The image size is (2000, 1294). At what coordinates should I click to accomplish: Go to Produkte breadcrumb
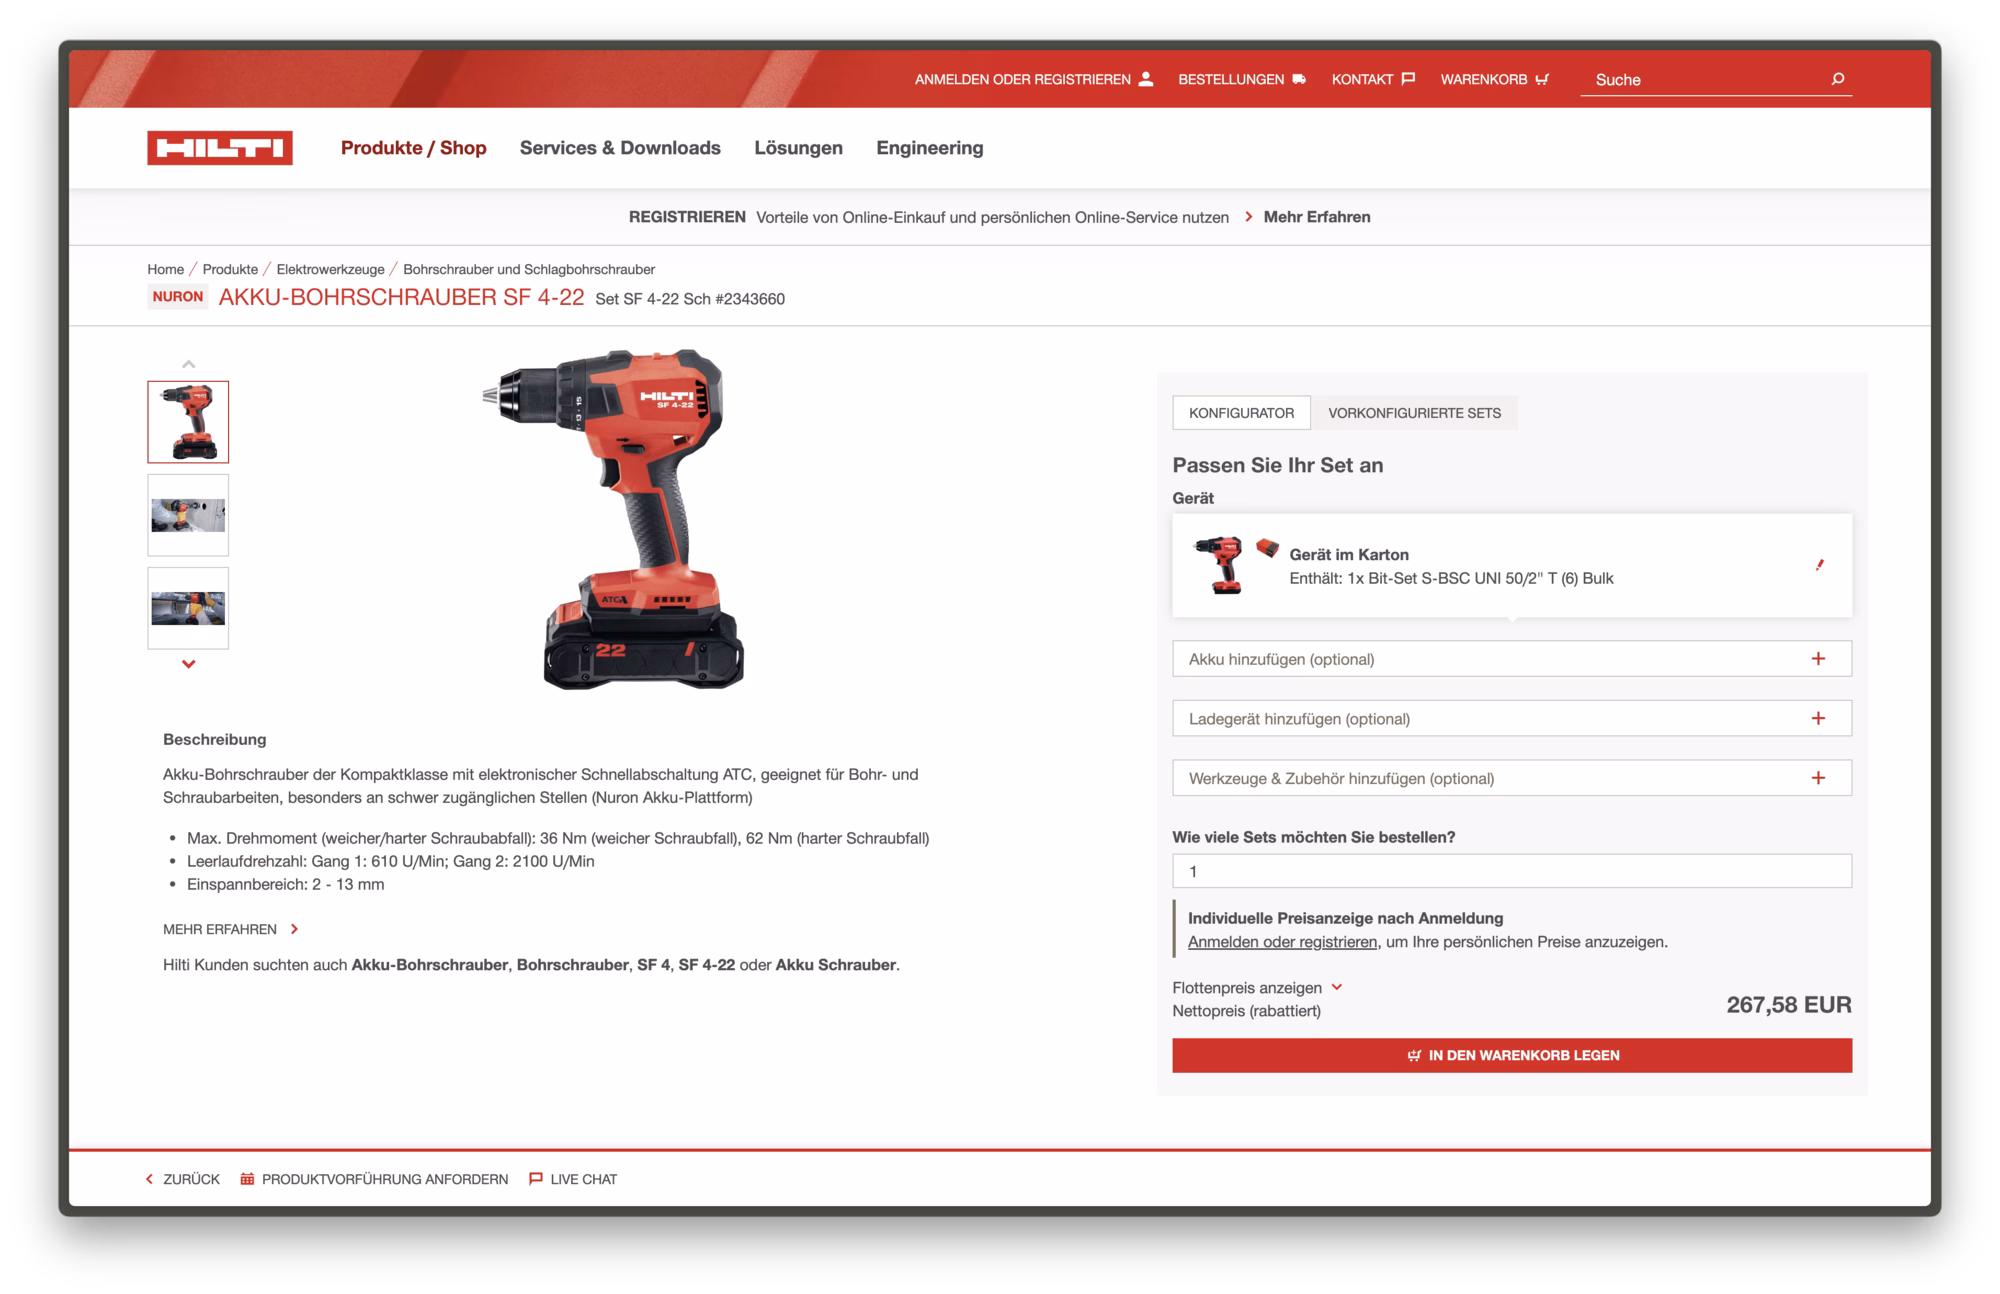(230, 269)
